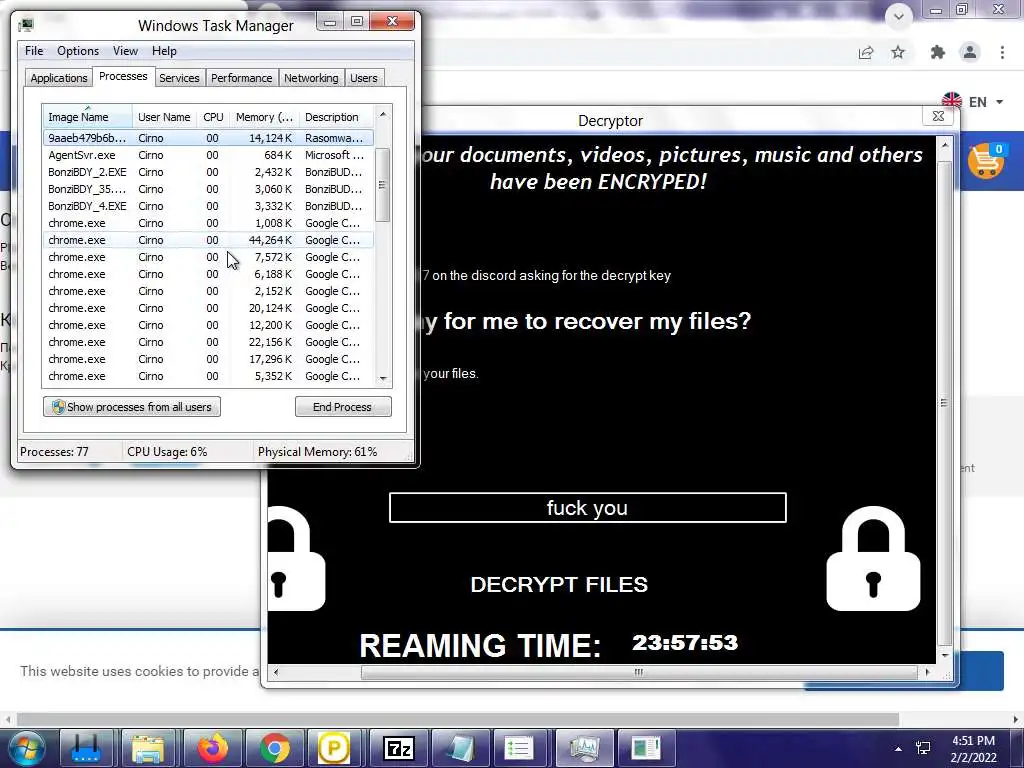The width and height of the screenshot is (1024, 768).
Task: Click Decryptor vertical scroll down arrow
Action: click(944, 655)
